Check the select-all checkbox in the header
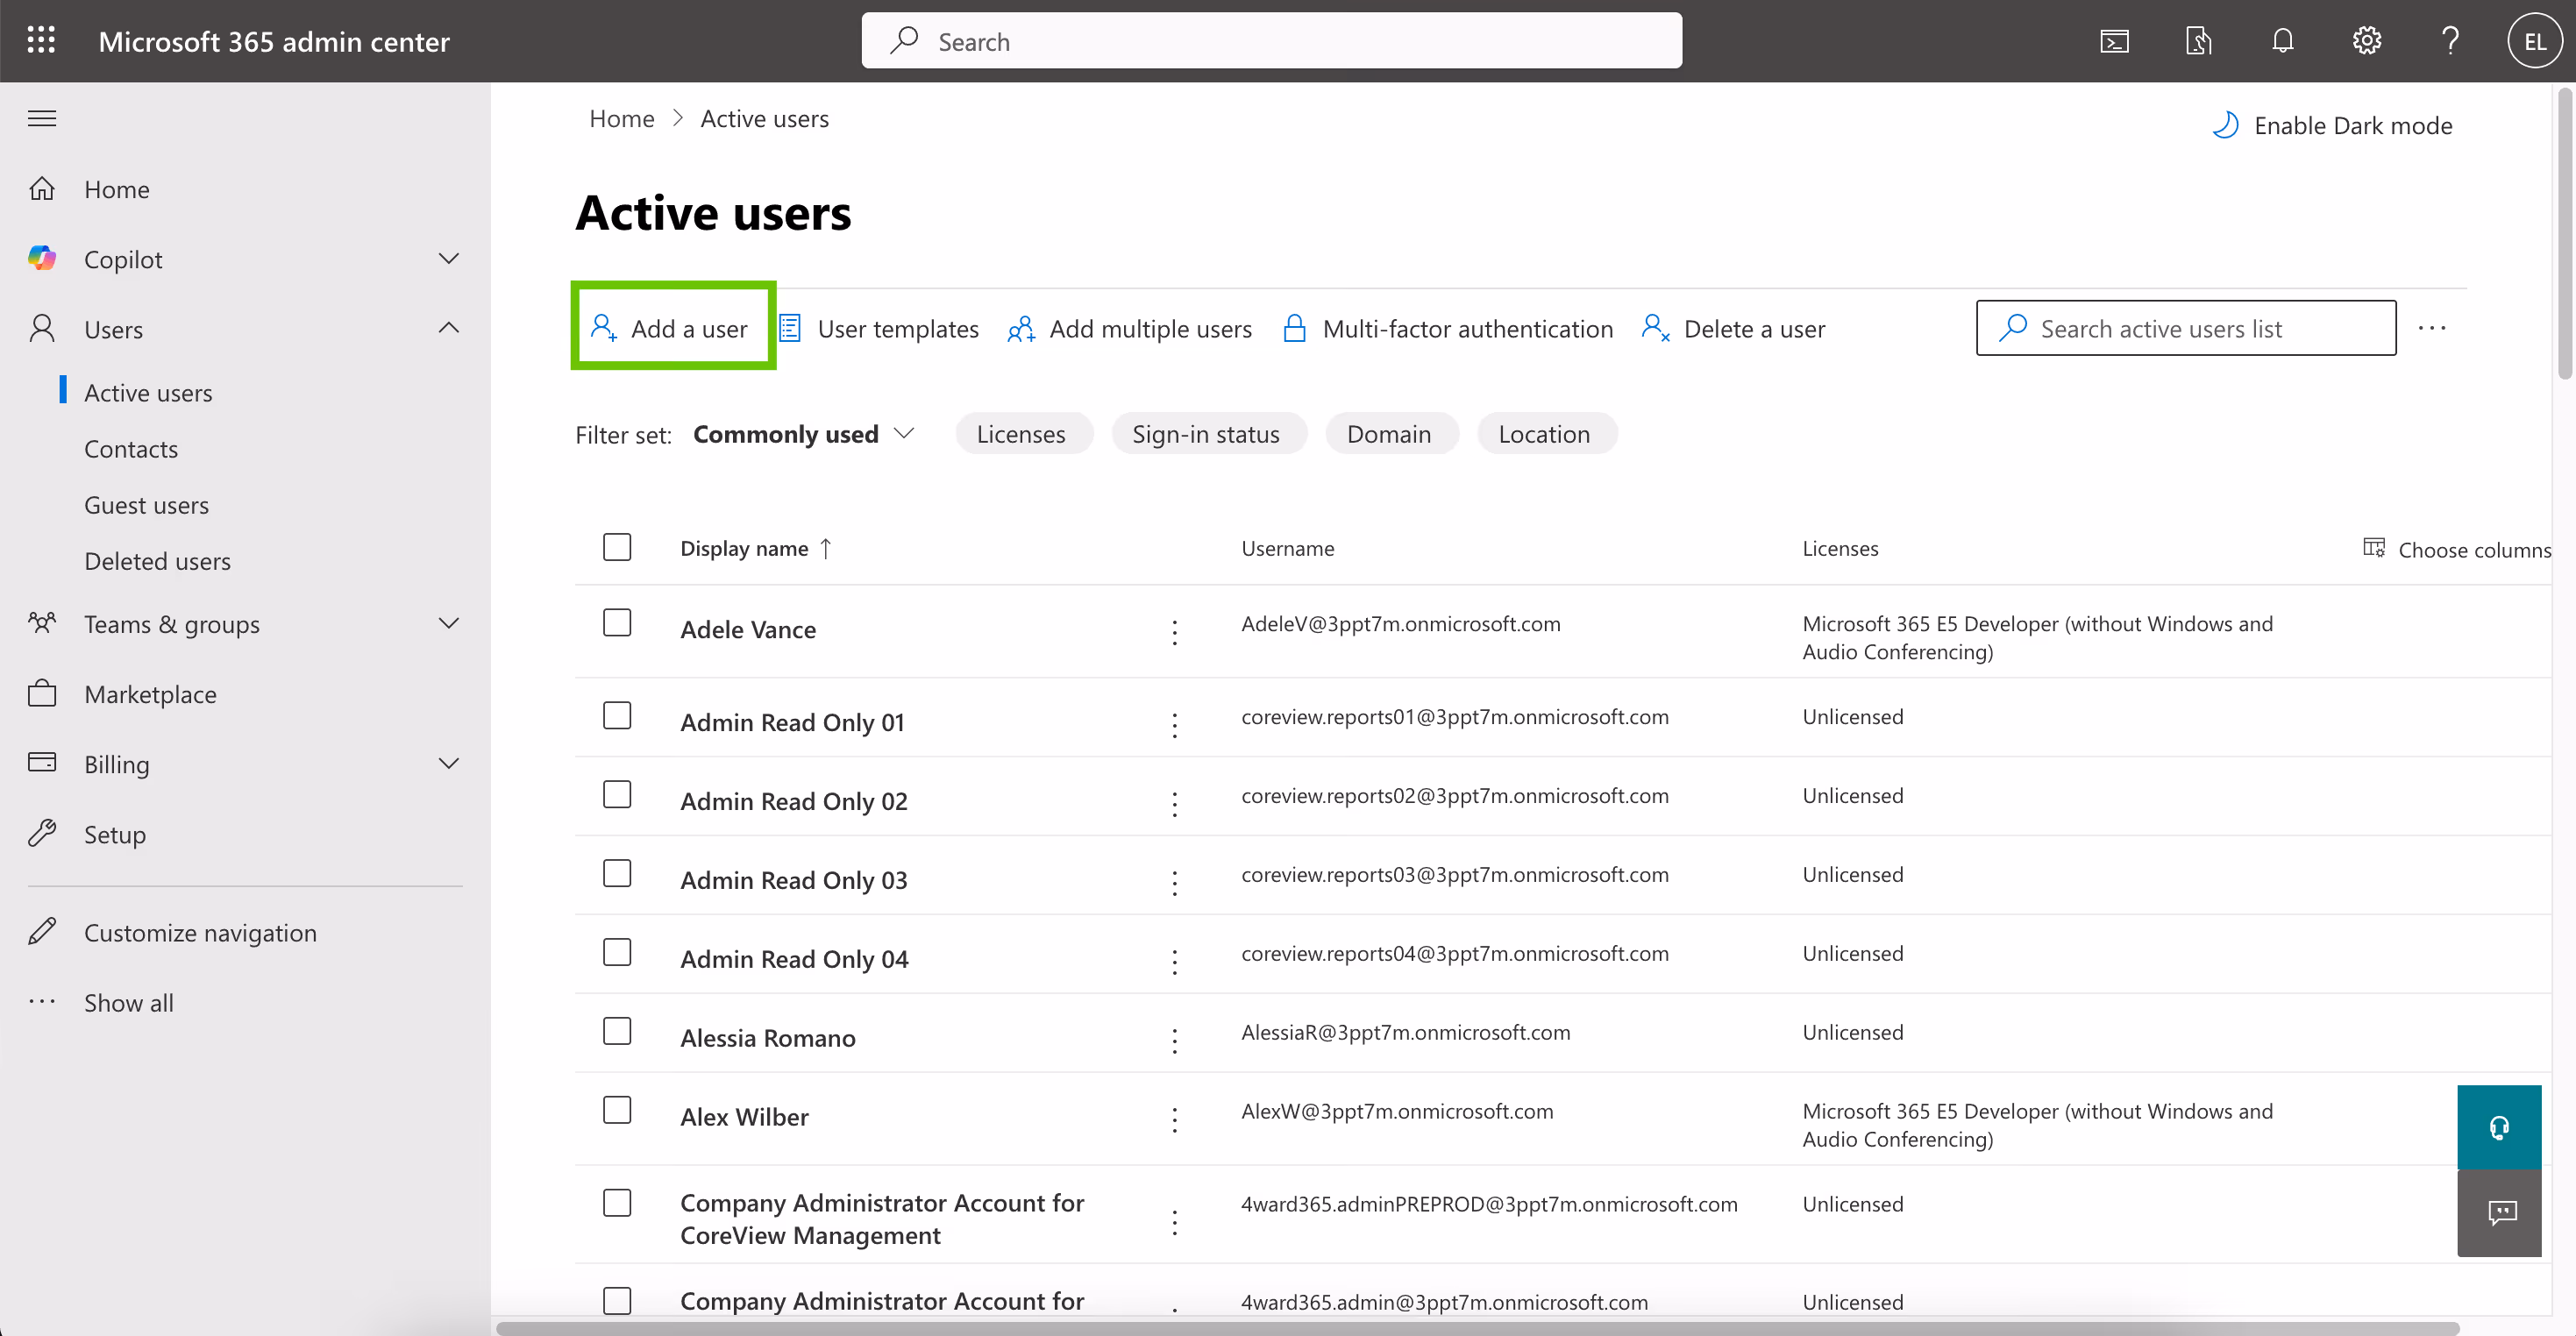 (x=617, y=547)
